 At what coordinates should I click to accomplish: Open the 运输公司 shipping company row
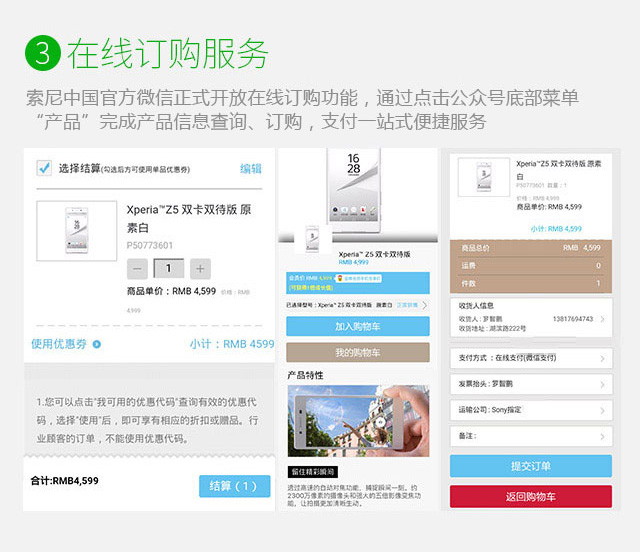coord(530,410)
